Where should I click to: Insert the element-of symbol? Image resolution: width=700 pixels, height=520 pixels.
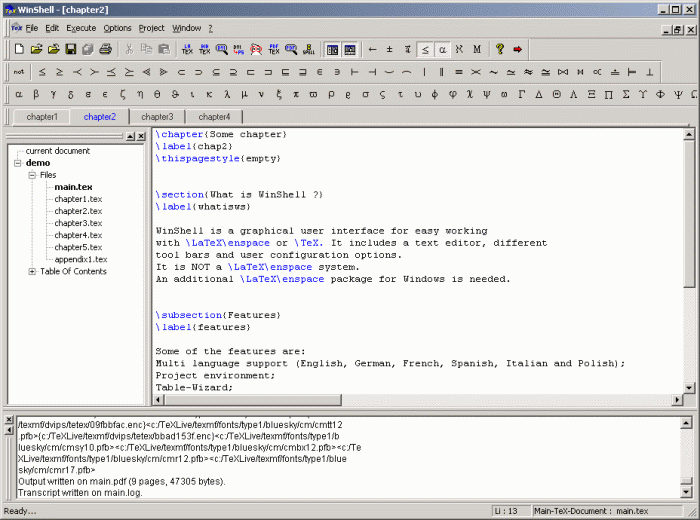[x=320, y=72]
